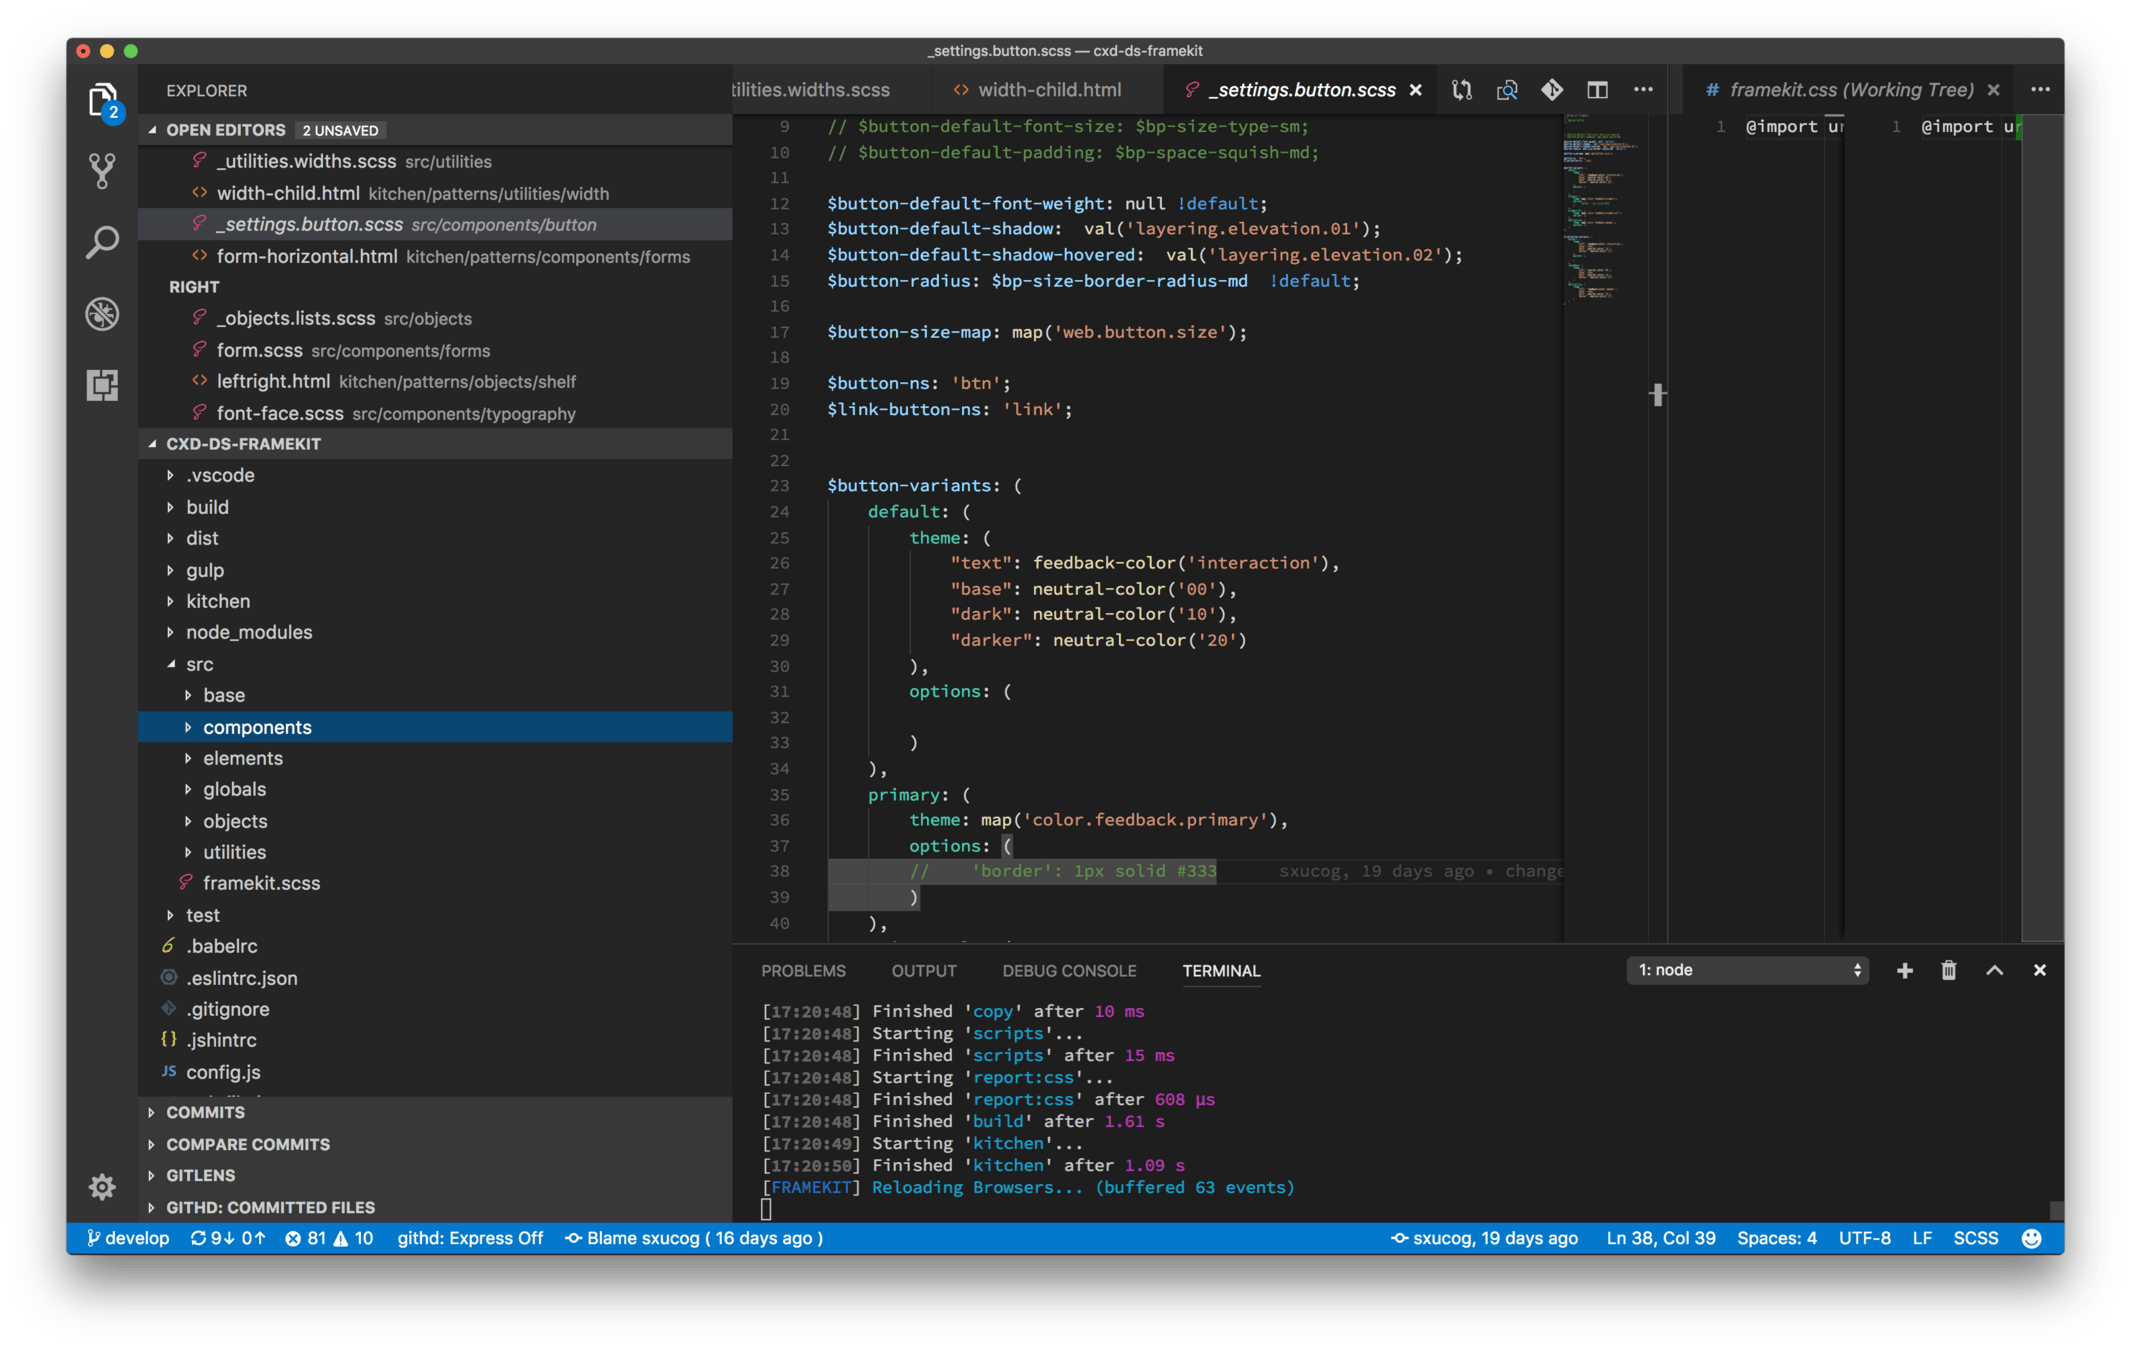Open the '1: node' terminal dropdown

[x=1747, y=970]
